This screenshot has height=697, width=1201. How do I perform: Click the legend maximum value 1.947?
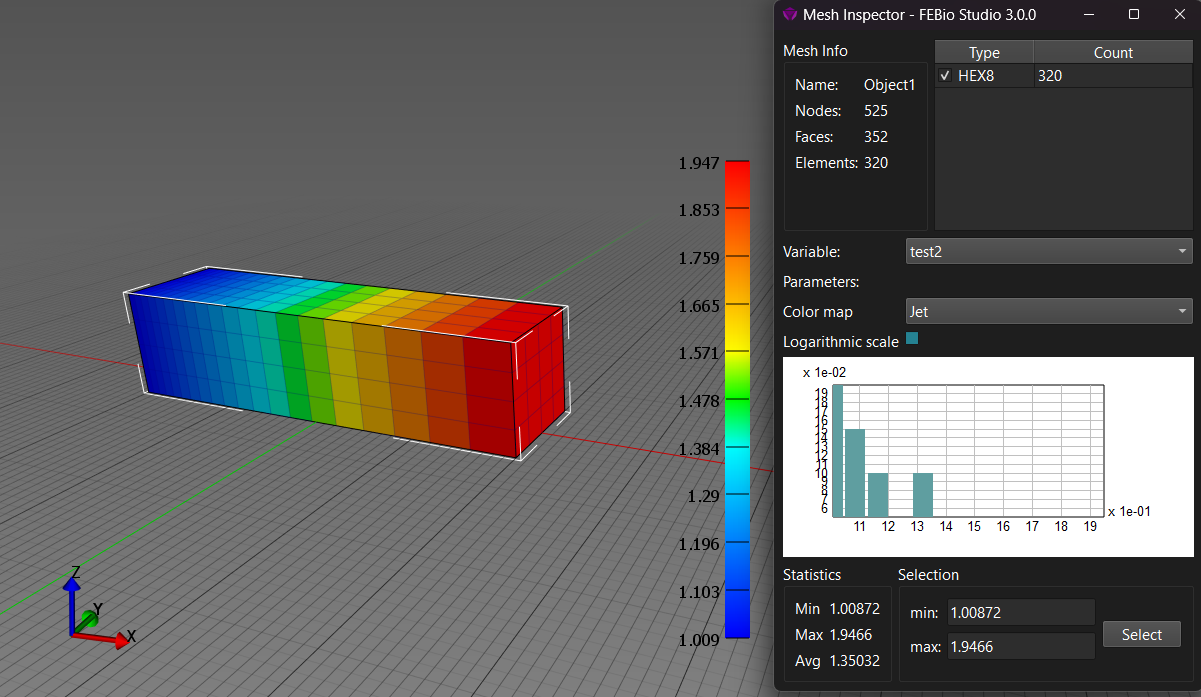tap(699, 162)
